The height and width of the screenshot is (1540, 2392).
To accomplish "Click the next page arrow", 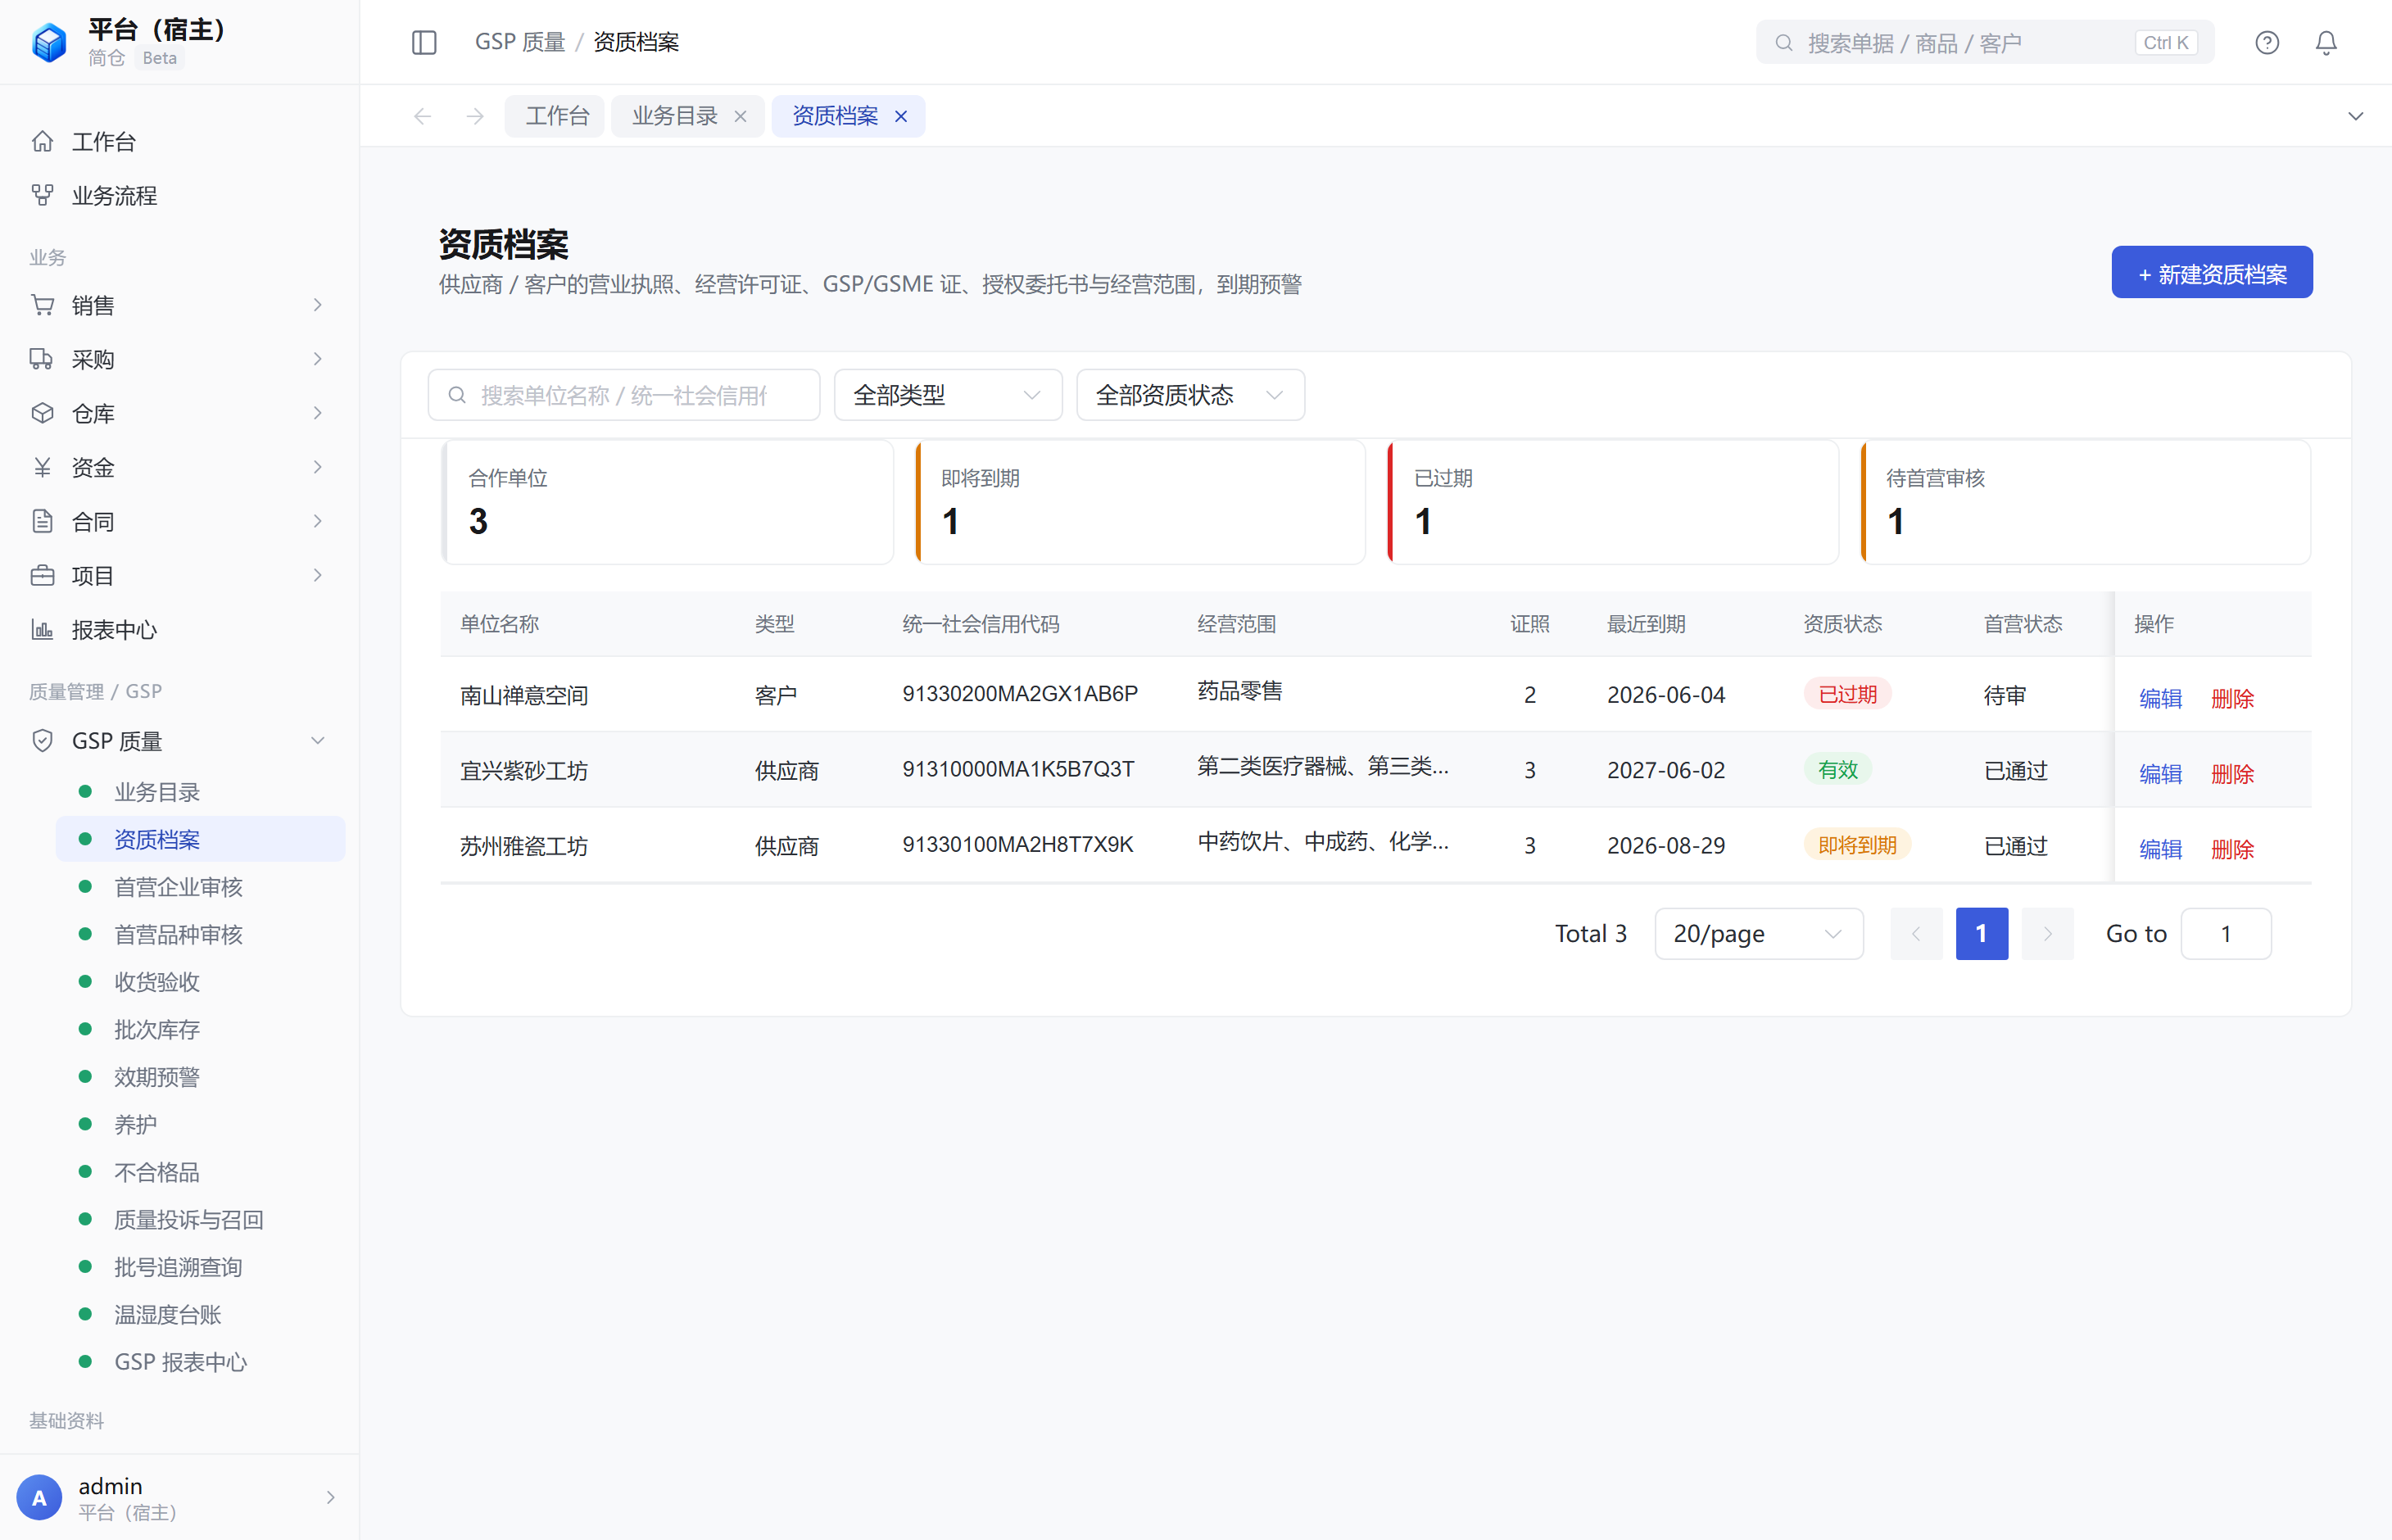I will click(x=2047, y=933).
